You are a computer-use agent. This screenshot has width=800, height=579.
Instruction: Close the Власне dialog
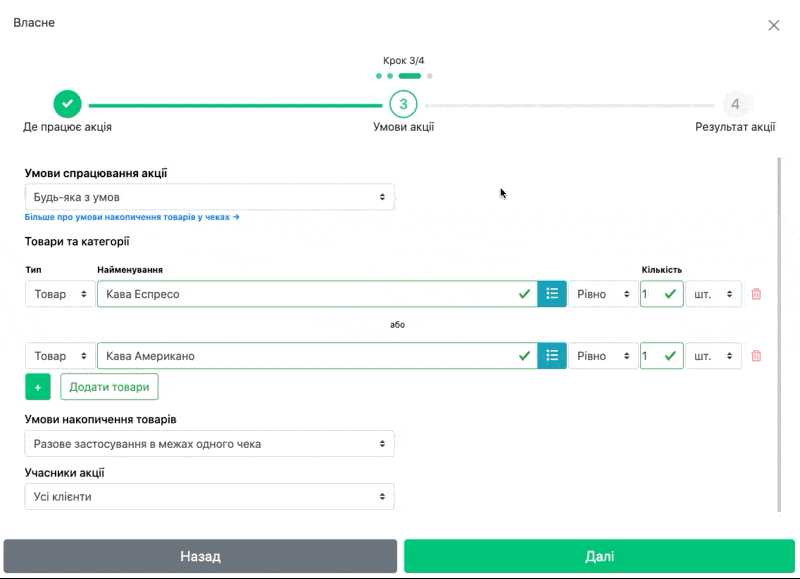(x=773, y=25)
